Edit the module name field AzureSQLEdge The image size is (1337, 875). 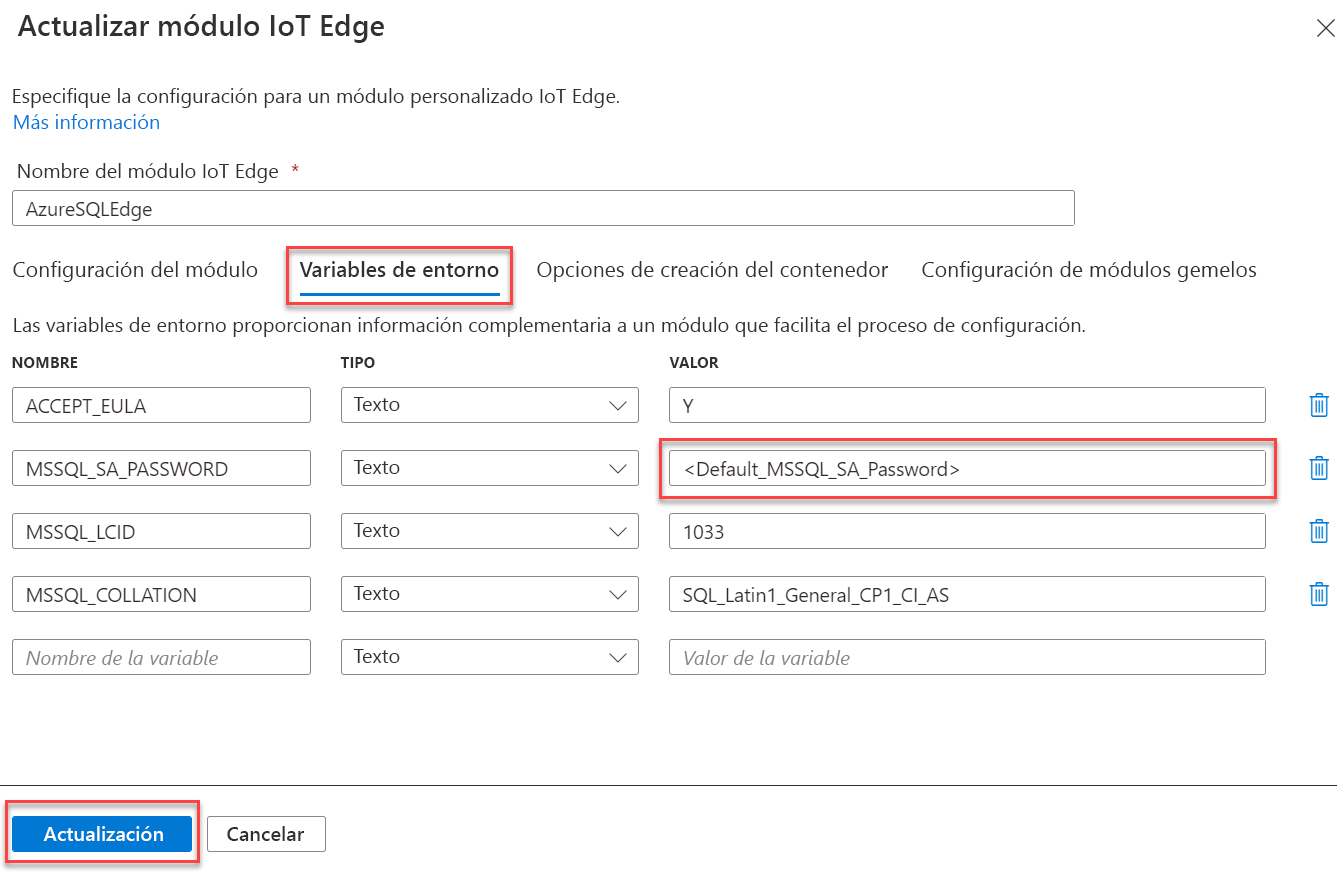click(543, 208)
